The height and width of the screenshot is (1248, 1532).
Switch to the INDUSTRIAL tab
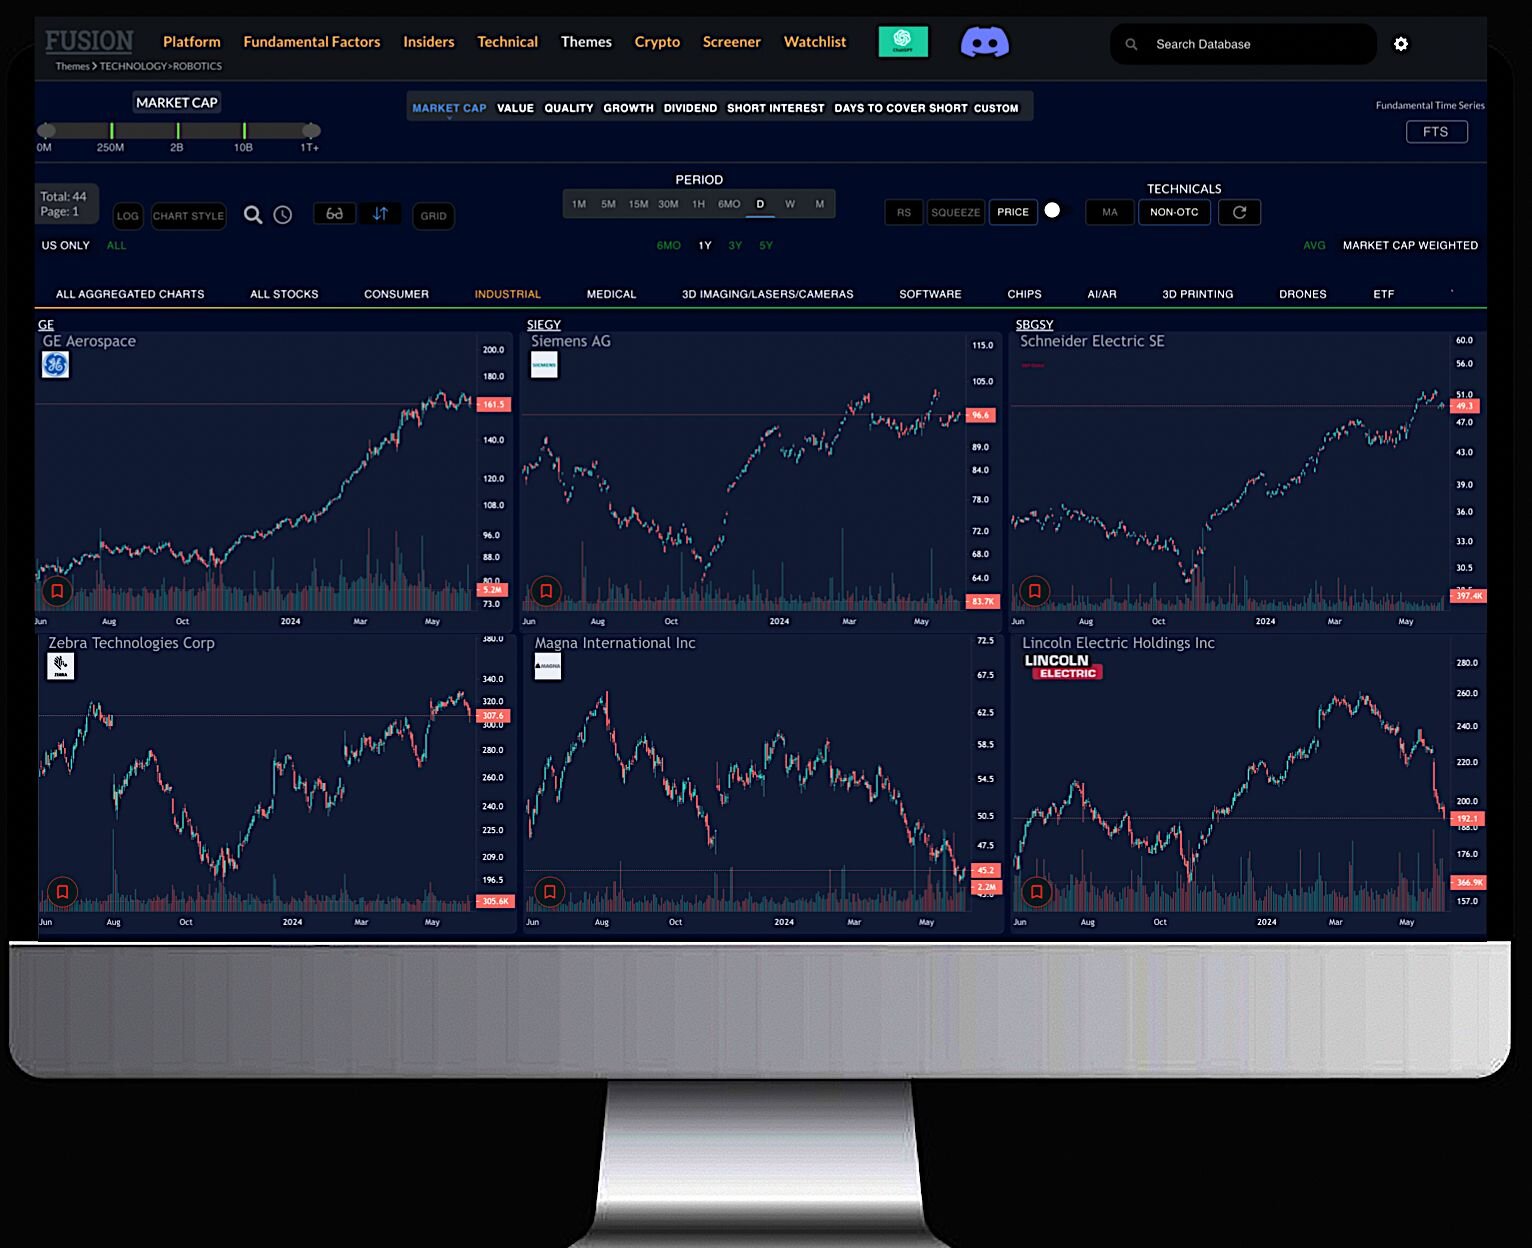click(x=508, y=294)
